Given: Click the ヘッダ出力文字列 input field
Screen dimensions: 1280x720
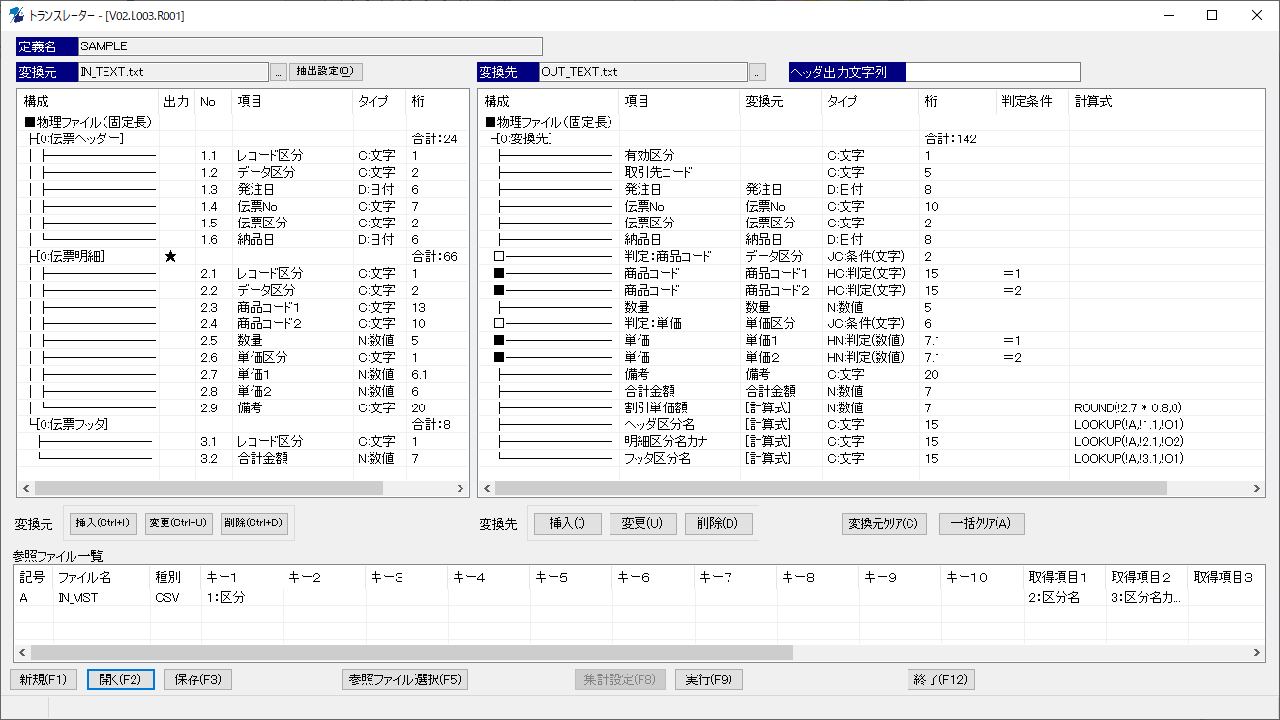Looking at the screenshot, I should [992, 72].
